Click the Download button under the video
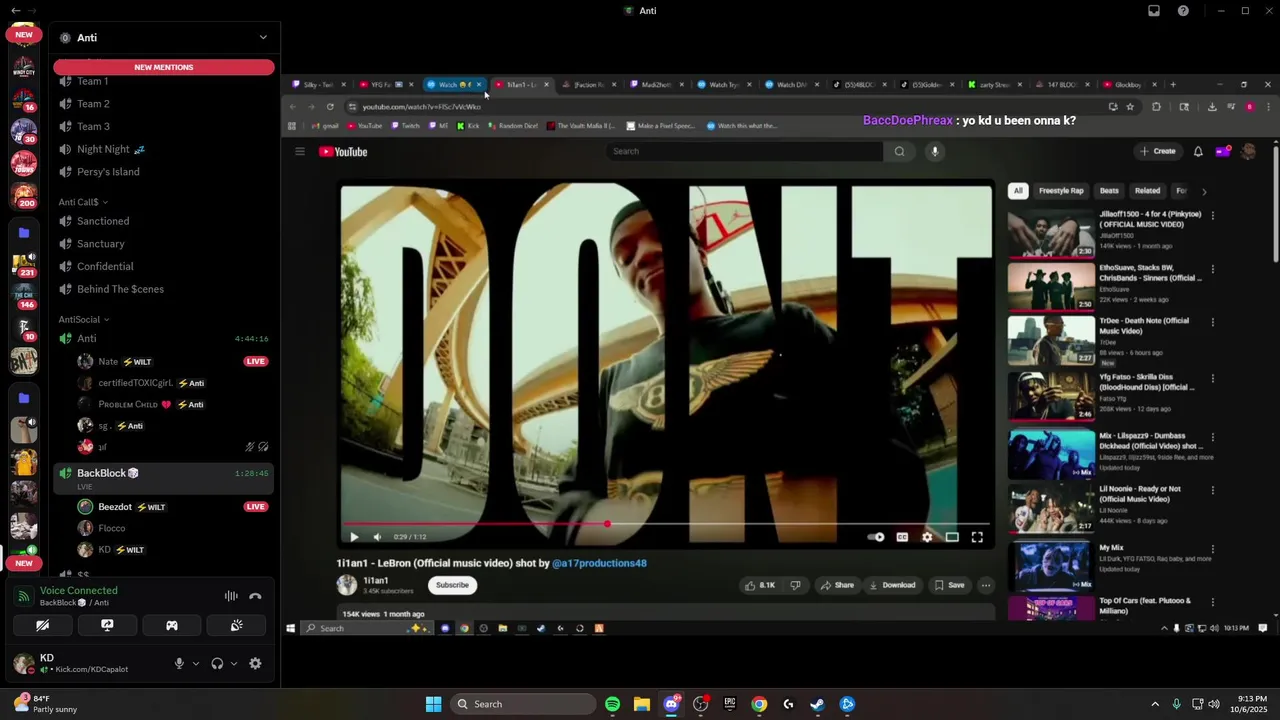The width and height of the screenshot is (1280, 720). point(892,585)
